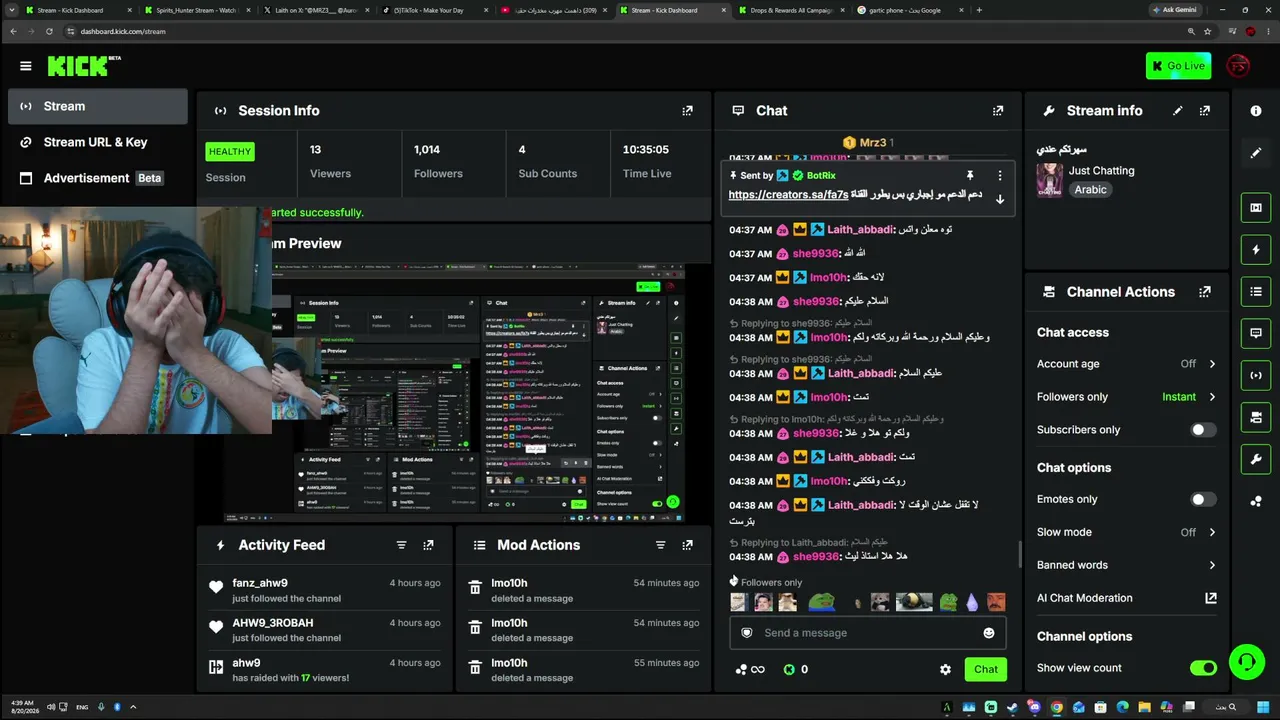Pop out the Channel Actions panel
1280x720 pixels.
(1205, 292)
